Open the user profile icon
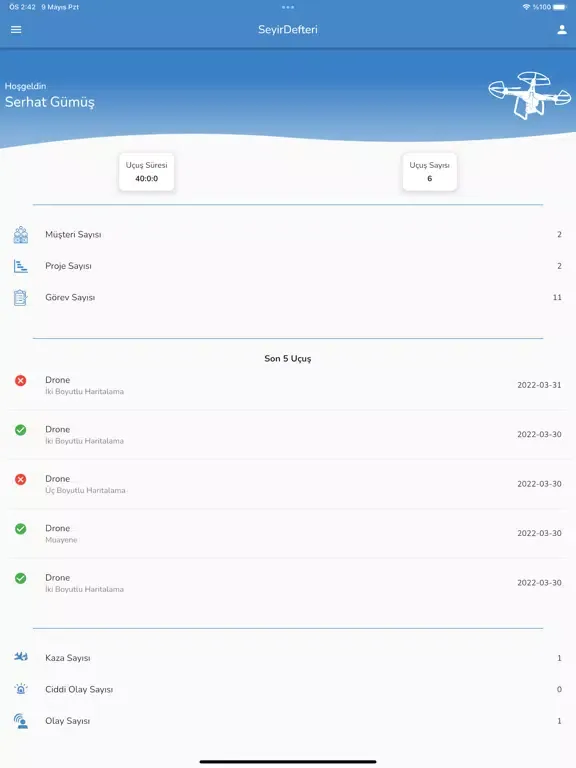This screenshot has width=576, height=768. coord(562,29)
